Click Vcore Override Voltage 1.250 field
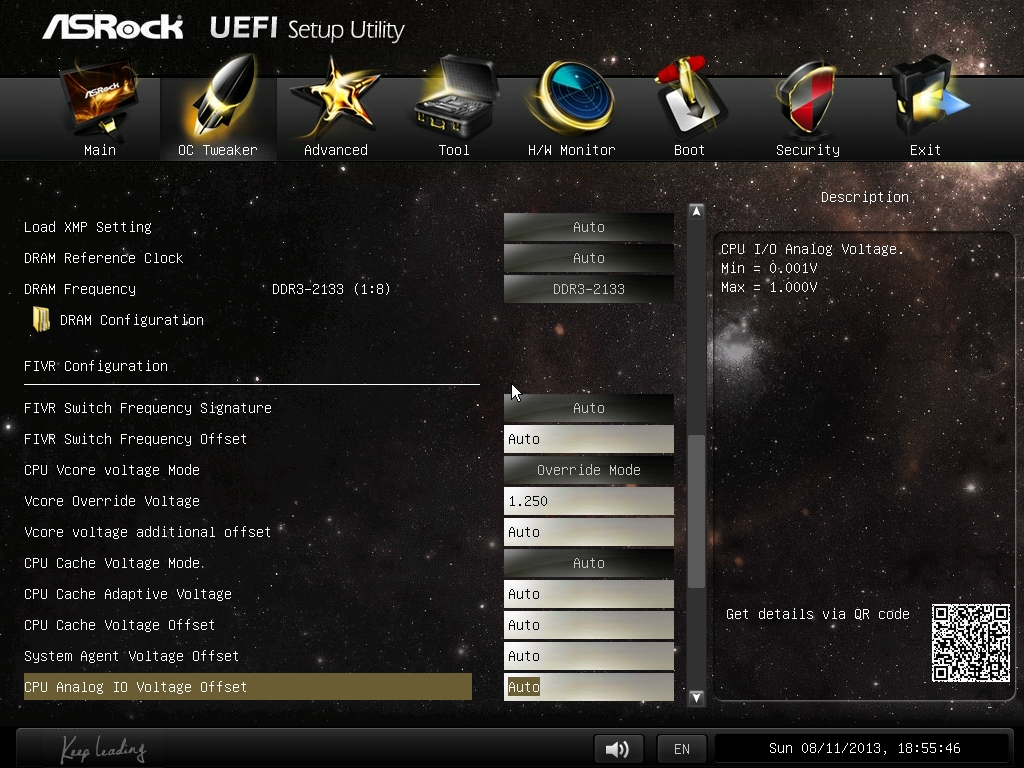 (588, 501)
